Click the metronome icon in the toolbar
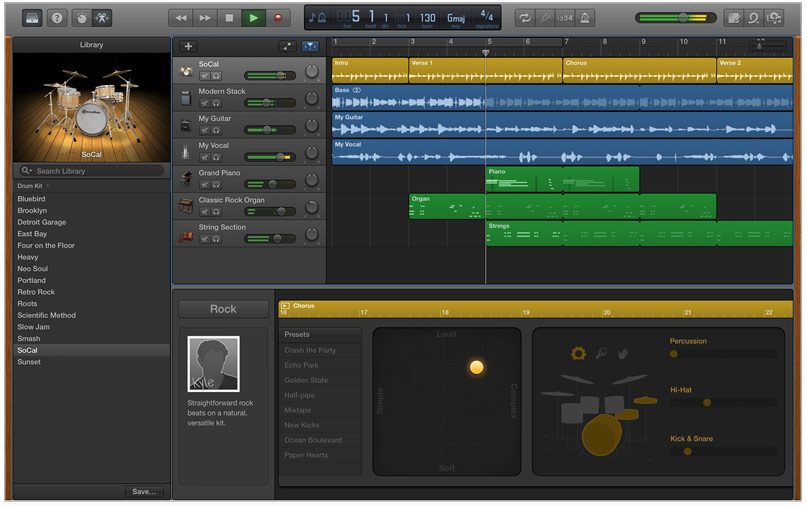This screenshot has height=508, width=807. point(585,18)
